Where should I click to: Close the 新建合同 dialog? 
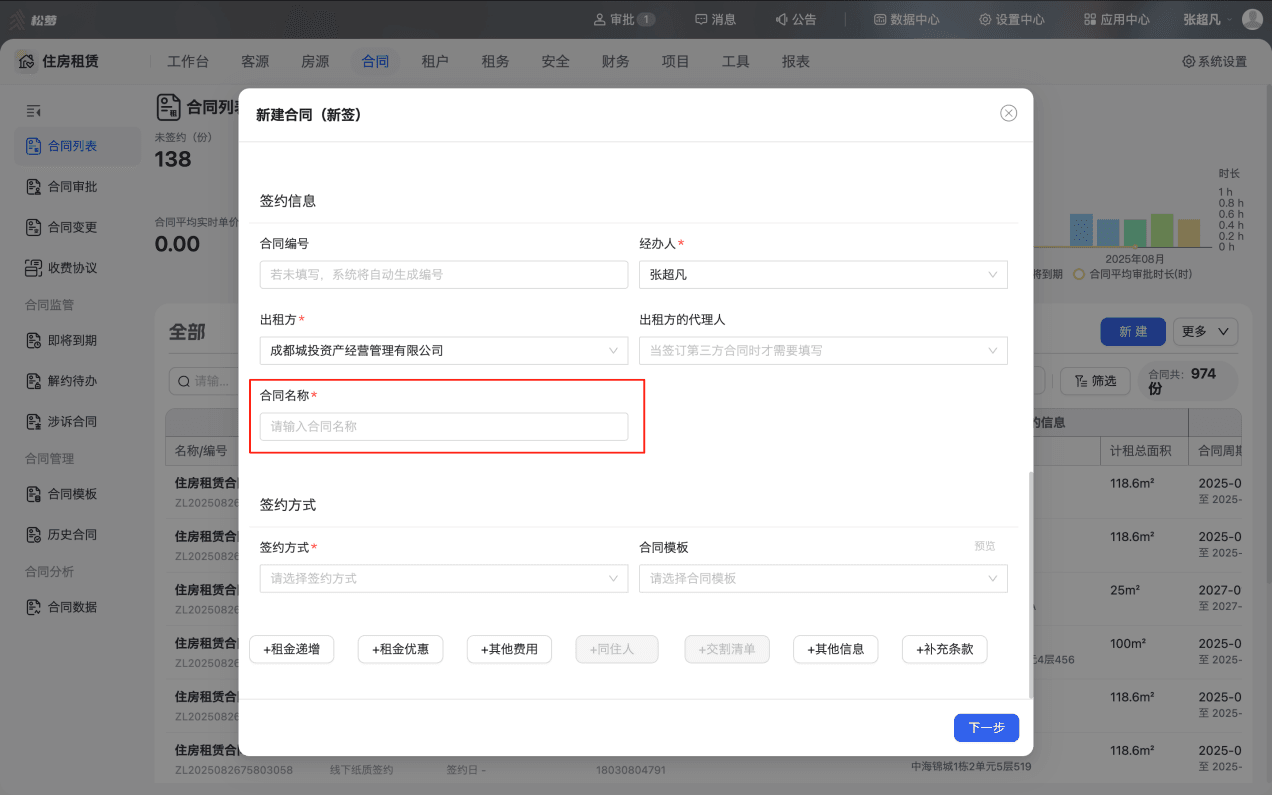(x=1009, y=113)
